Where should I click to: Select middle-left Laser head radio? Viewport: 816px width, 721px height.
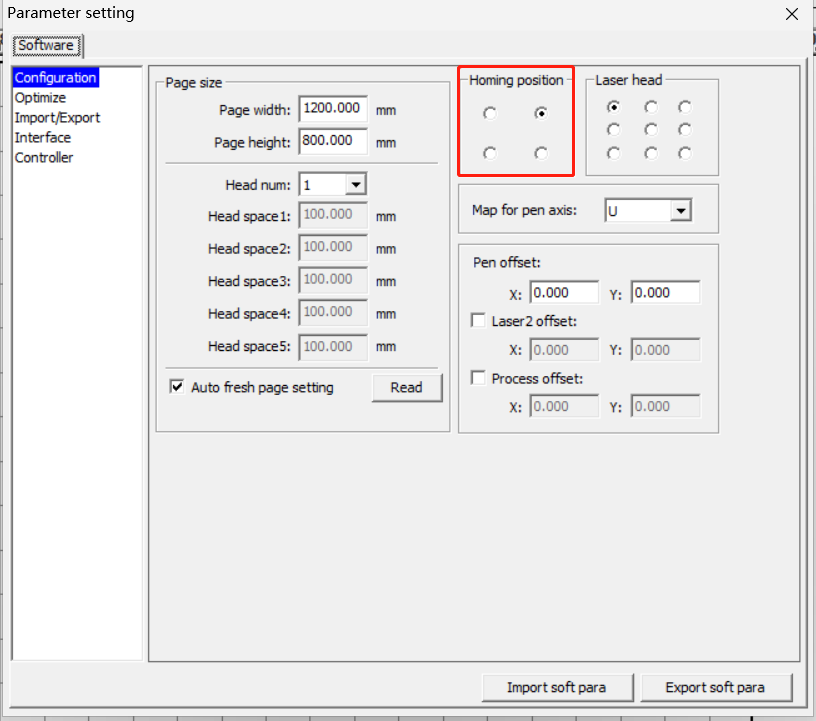614,129
